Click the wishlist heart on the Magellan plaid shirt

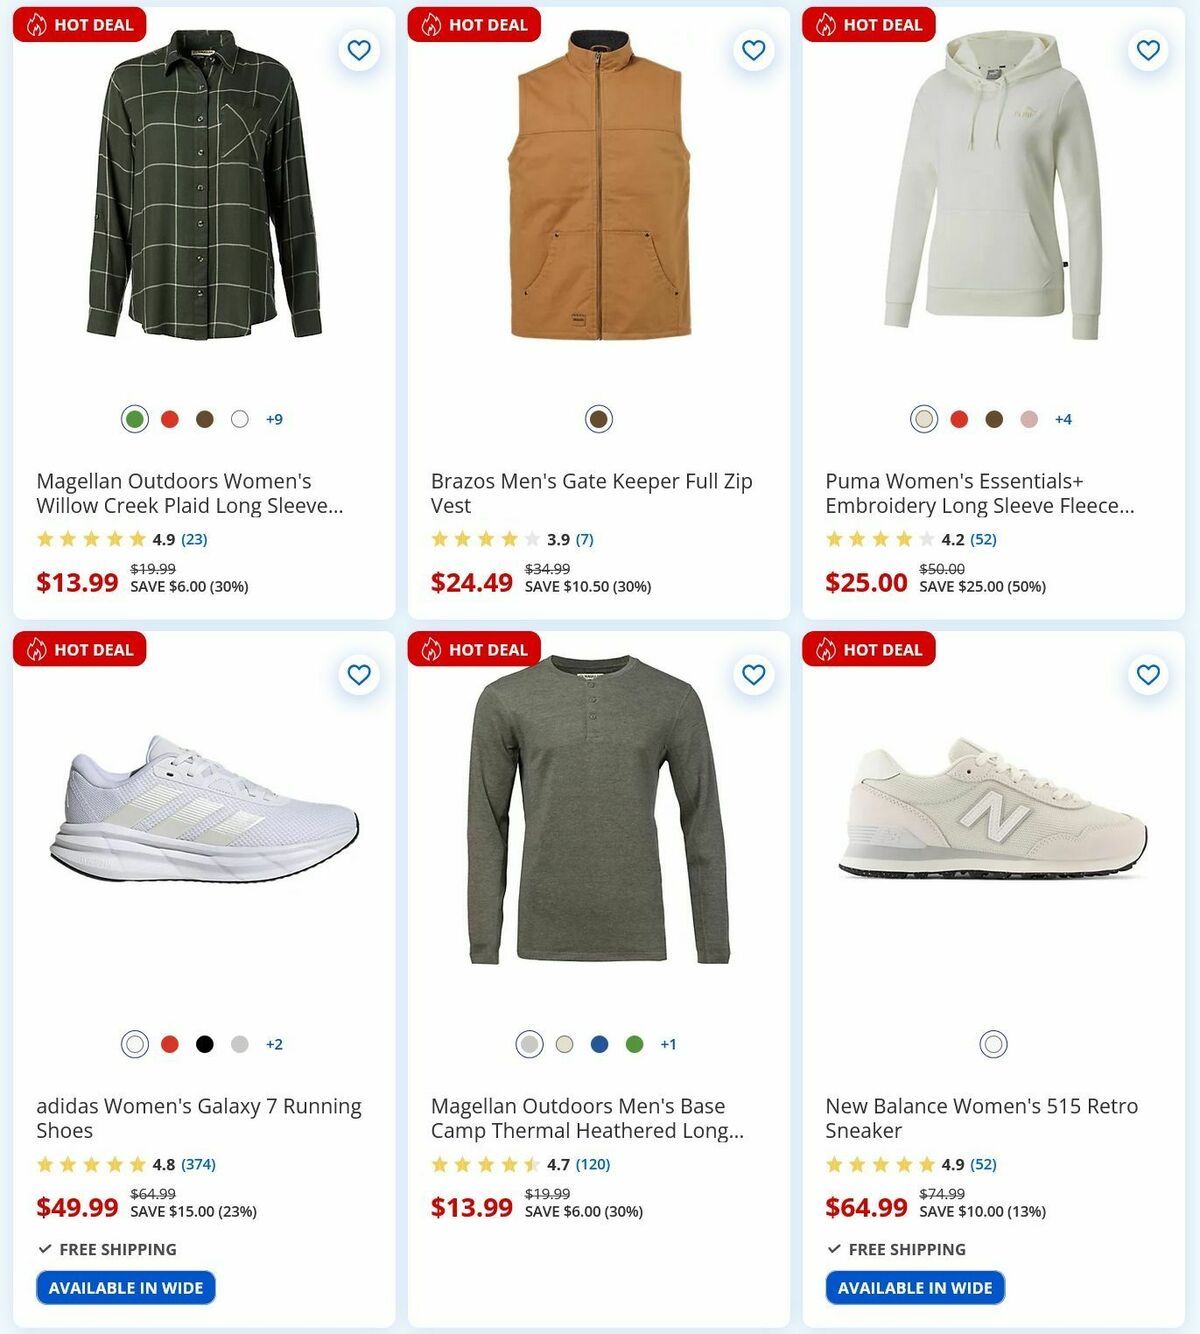pos(359,50)
